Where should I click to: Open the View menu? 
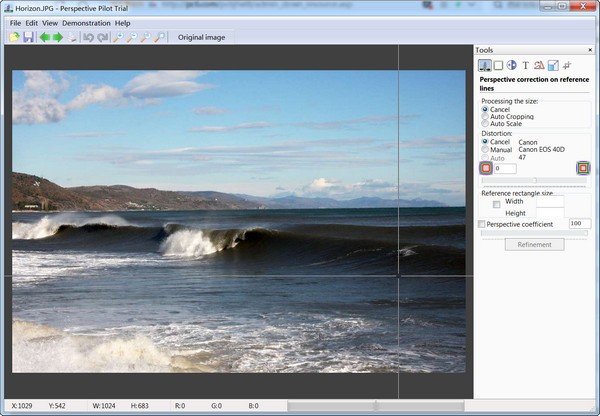(49, 22)
